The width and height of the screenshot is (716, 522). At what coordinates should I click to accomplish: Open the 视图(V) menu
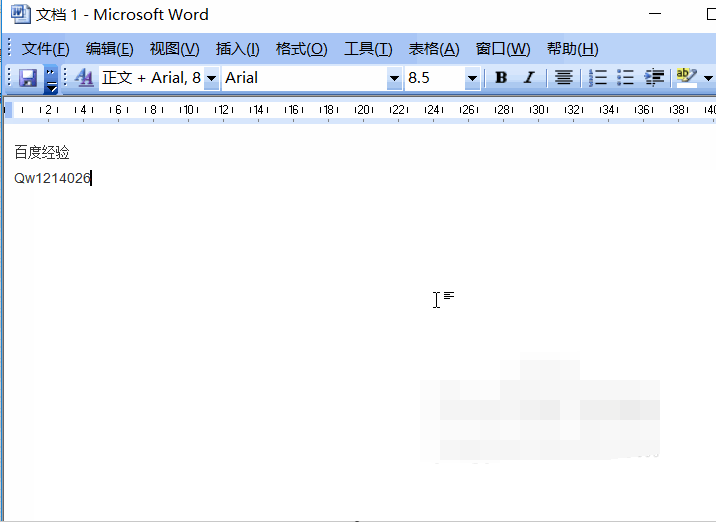pos(174,49)
